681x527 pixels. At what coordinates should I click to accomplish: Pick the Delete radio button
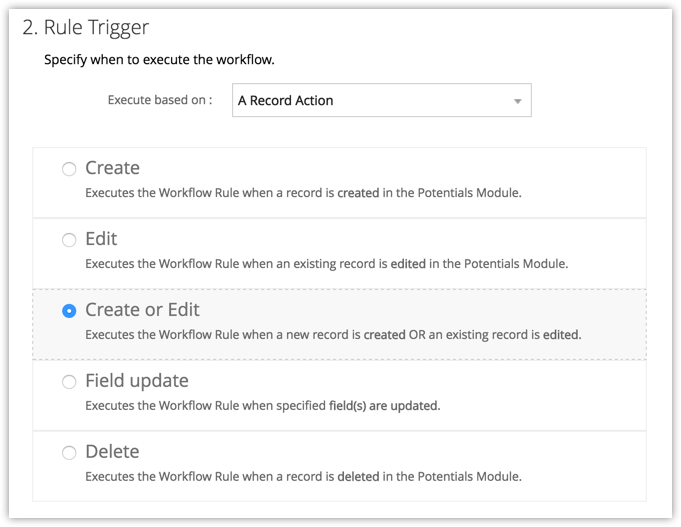[x=69, y=453]
